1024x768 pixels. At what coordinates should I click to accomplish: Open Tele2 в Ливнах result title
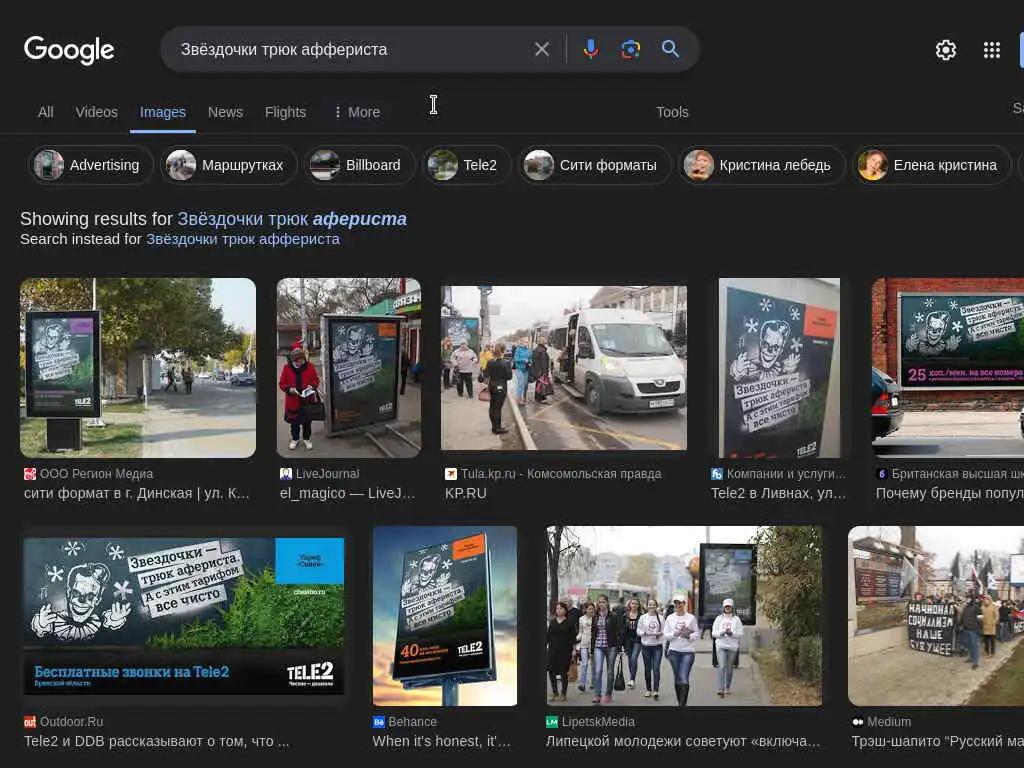[x=778, y=494]
